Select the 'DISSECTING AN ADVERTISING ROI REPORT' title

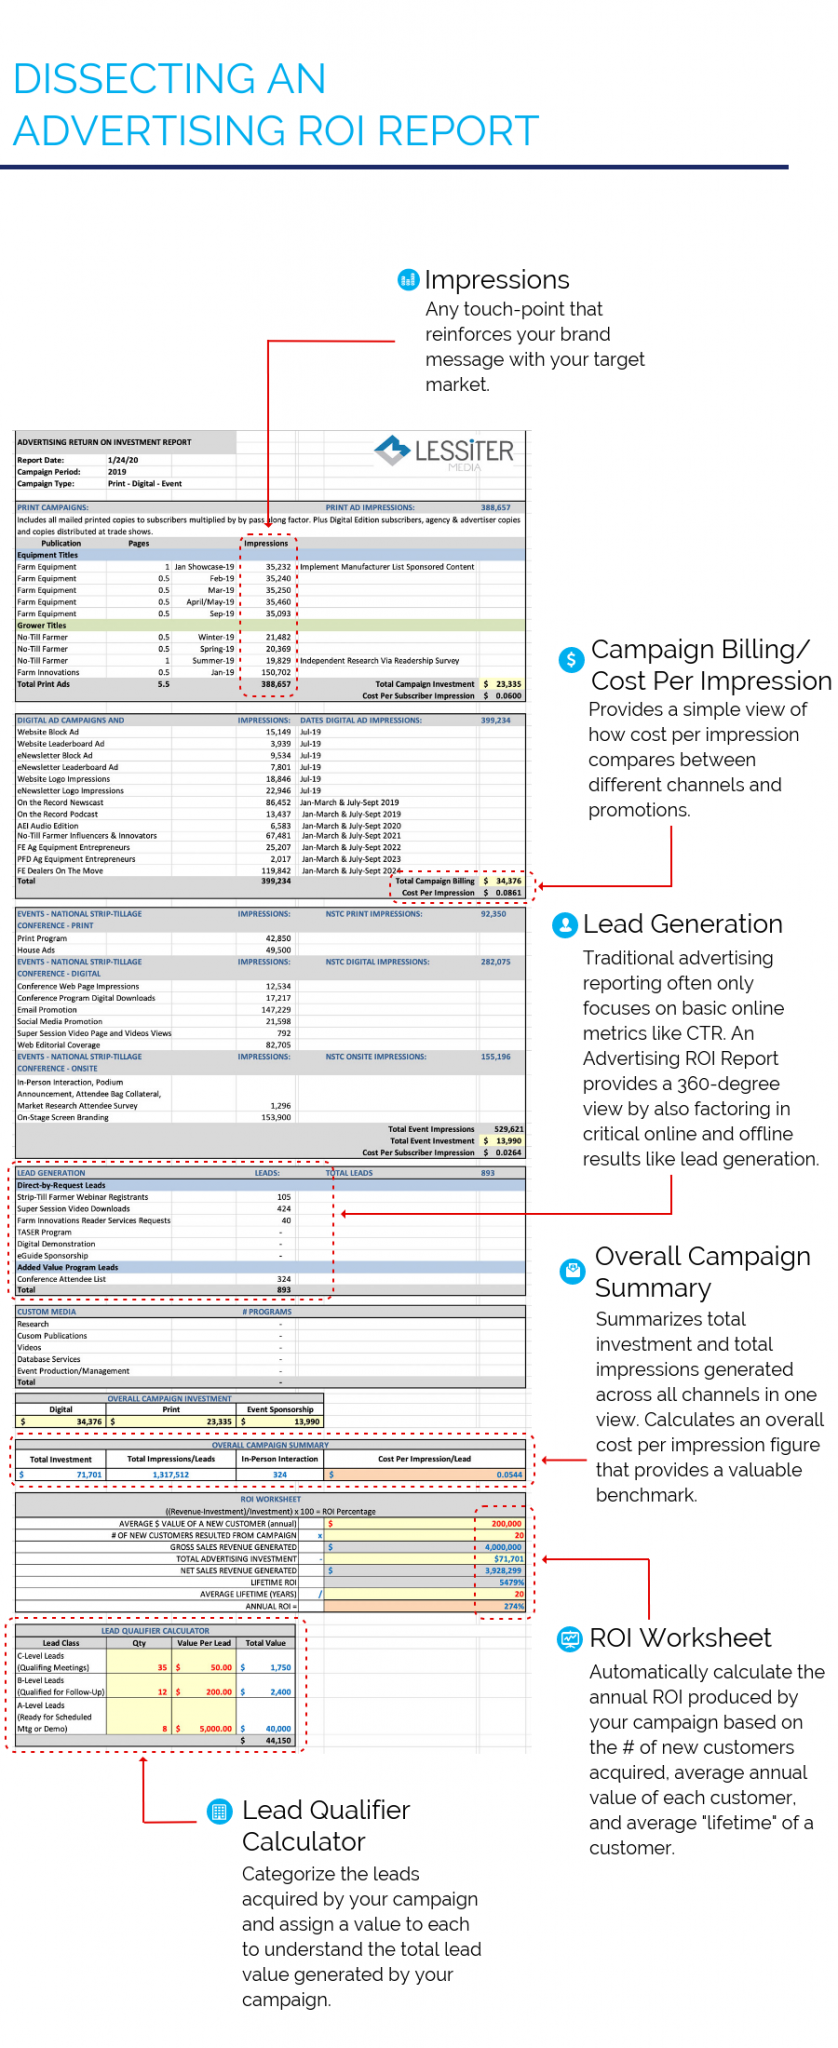275,105
